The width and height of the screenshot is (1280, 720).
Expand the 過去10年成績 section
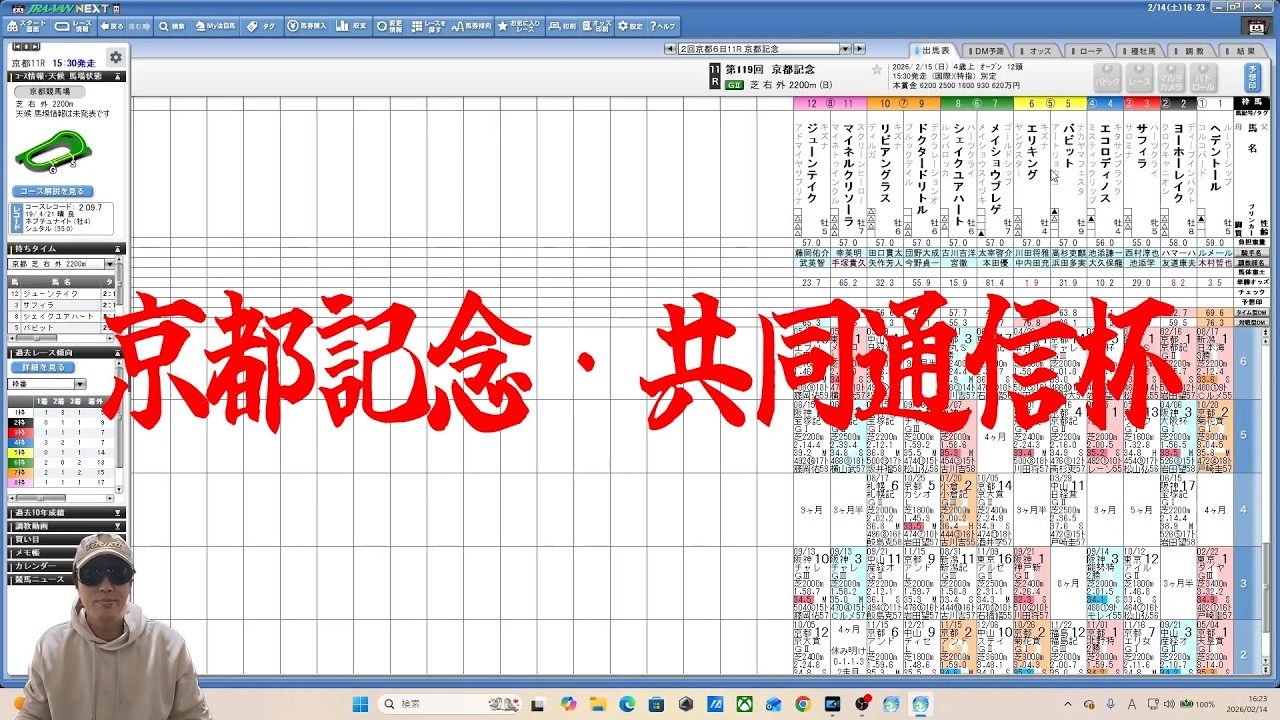(x=118, y=512)
